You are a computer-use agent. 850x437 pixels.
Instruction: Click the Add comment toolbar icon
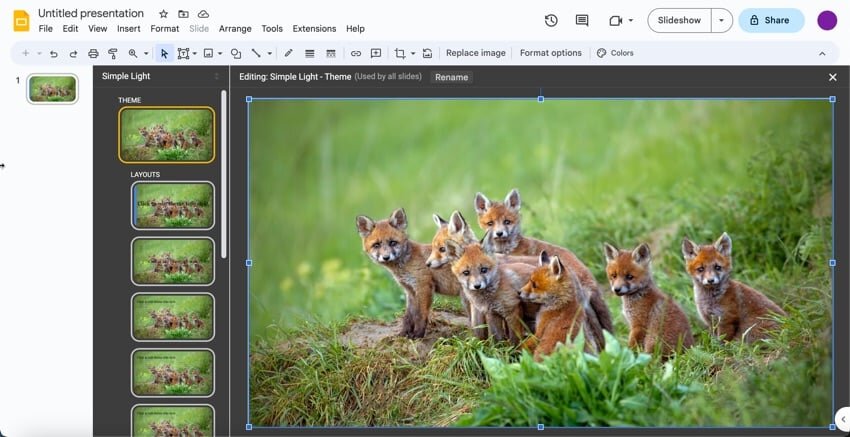pyautogui.click(x=376, y=53)
